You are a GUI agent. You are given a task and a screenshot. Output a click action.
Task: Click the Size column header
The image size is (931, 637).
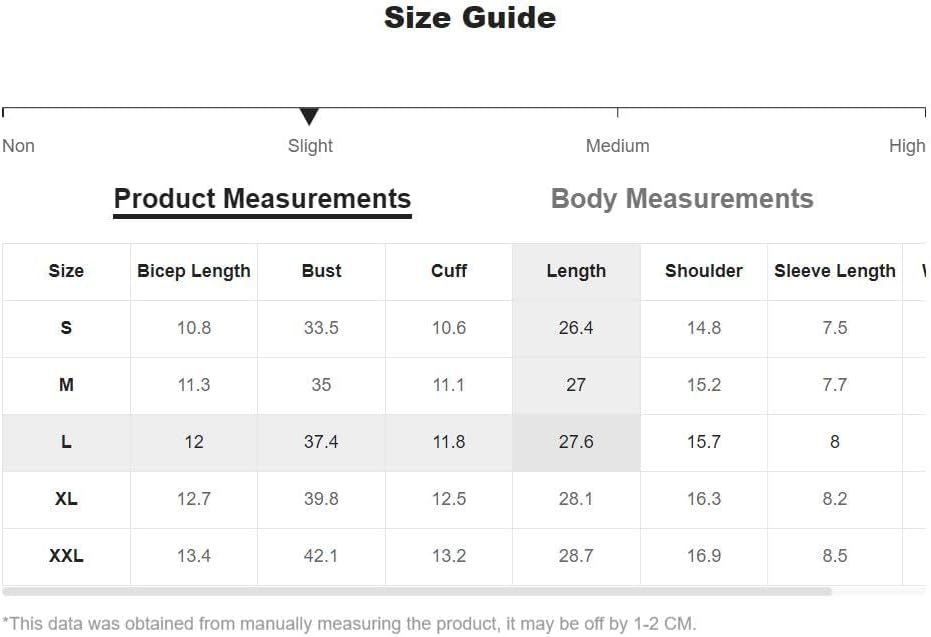point(66,271)
